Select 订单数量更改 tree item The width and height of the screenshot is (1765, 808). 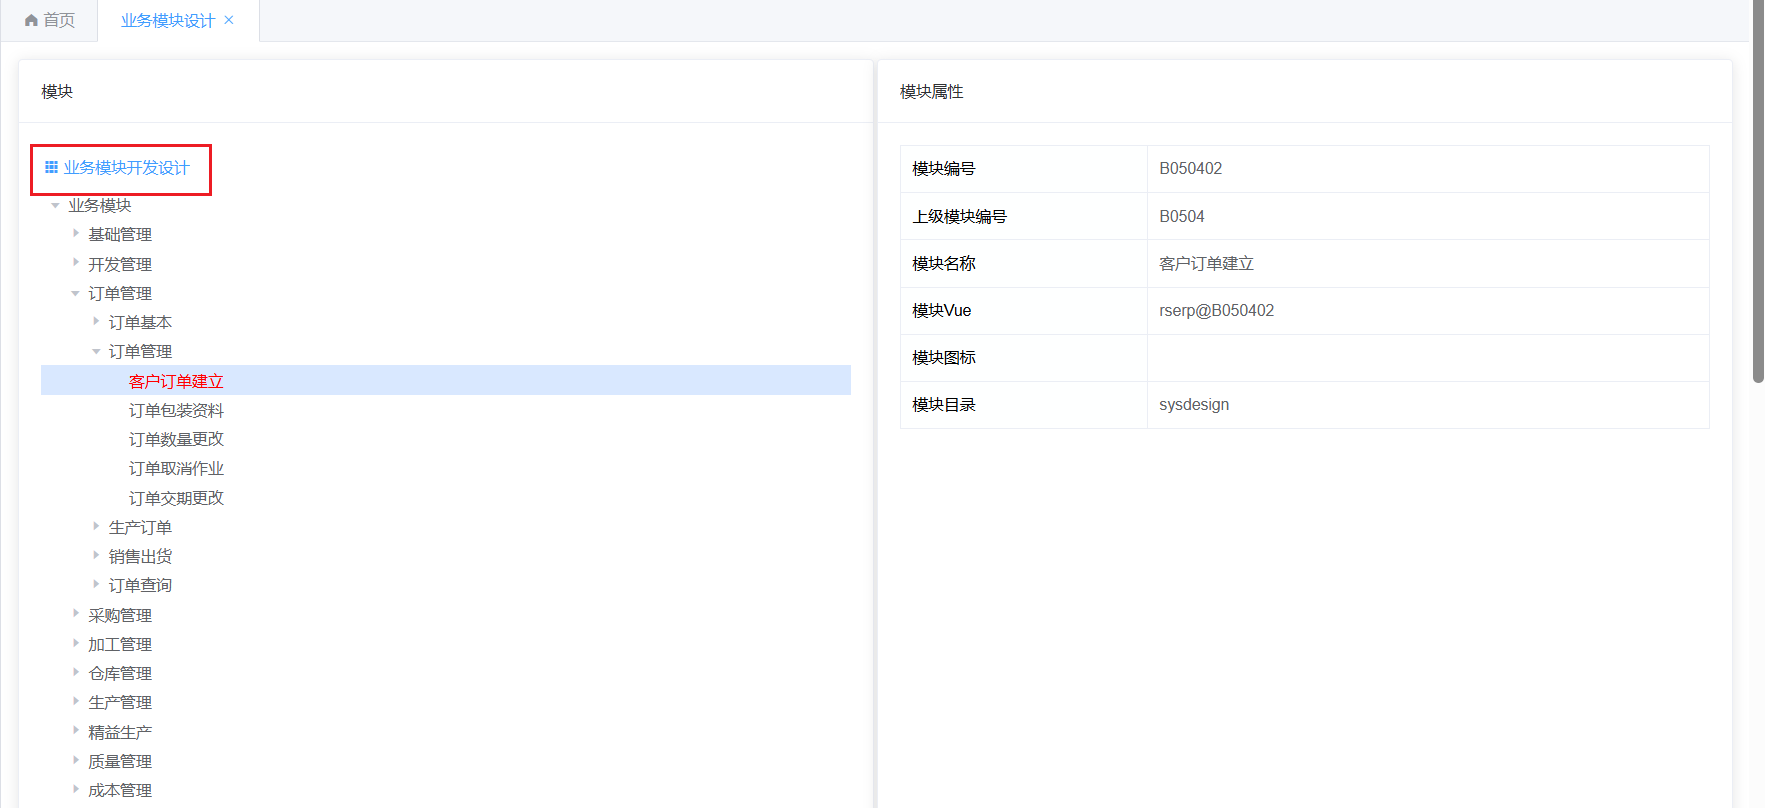coord(176,439)
